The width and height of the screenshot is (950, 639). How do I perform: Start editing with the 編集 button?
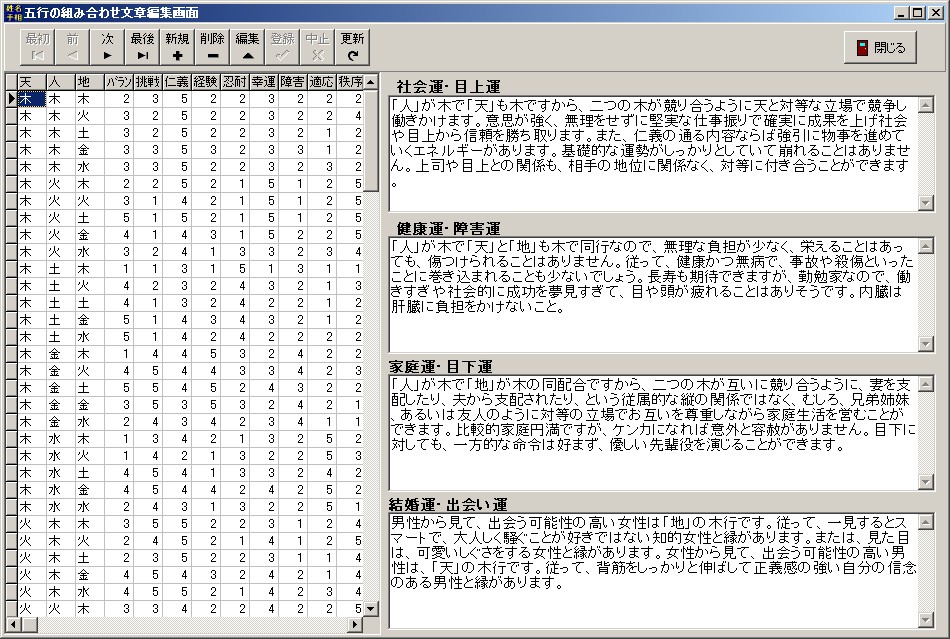click(x=248, y=47)
